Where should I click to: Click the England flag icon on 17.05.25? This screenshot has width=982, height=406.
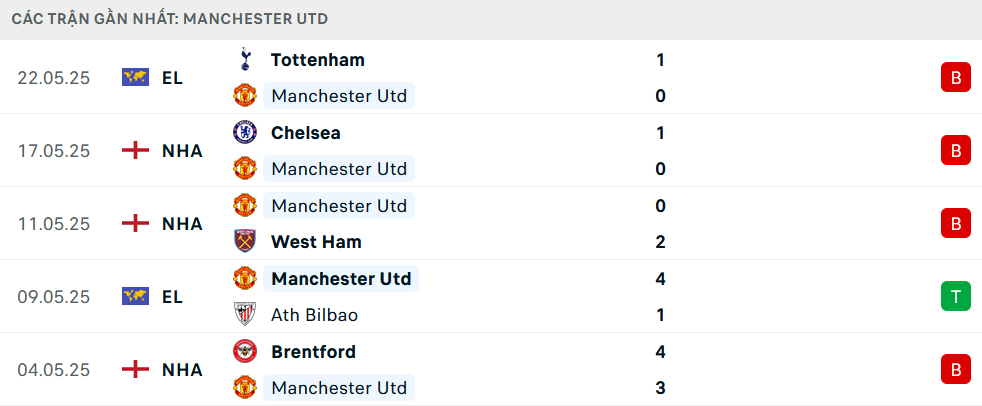135,150
